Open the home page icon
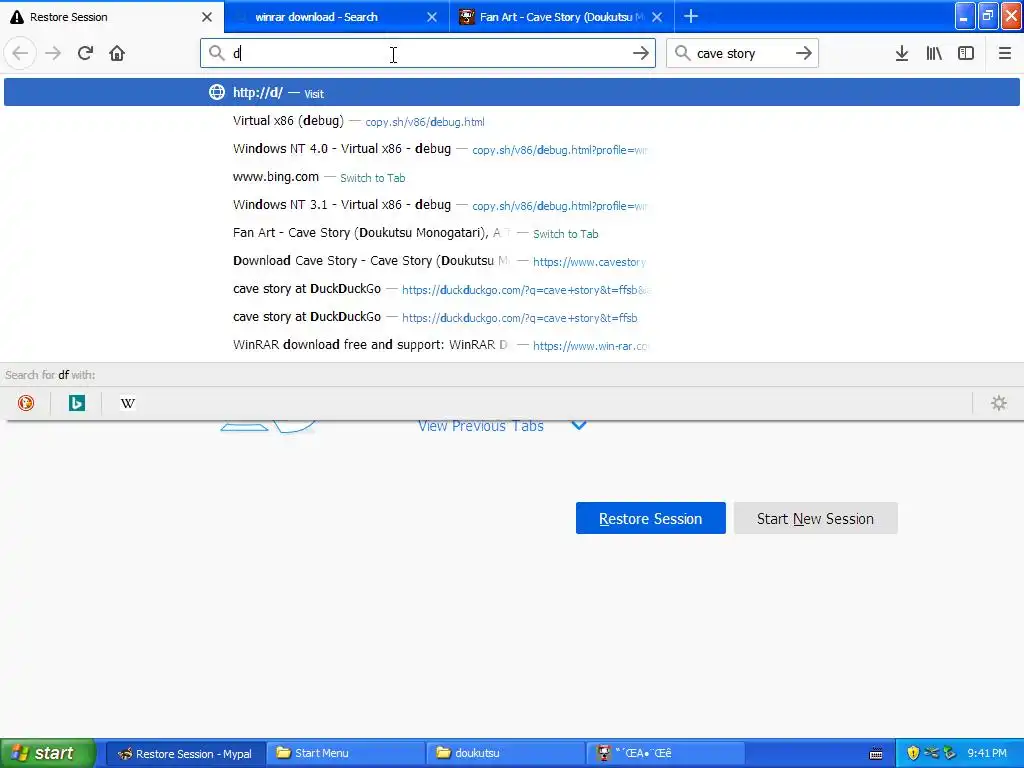This screenshot has height=768, width=1024. click(x=117, y=53)
